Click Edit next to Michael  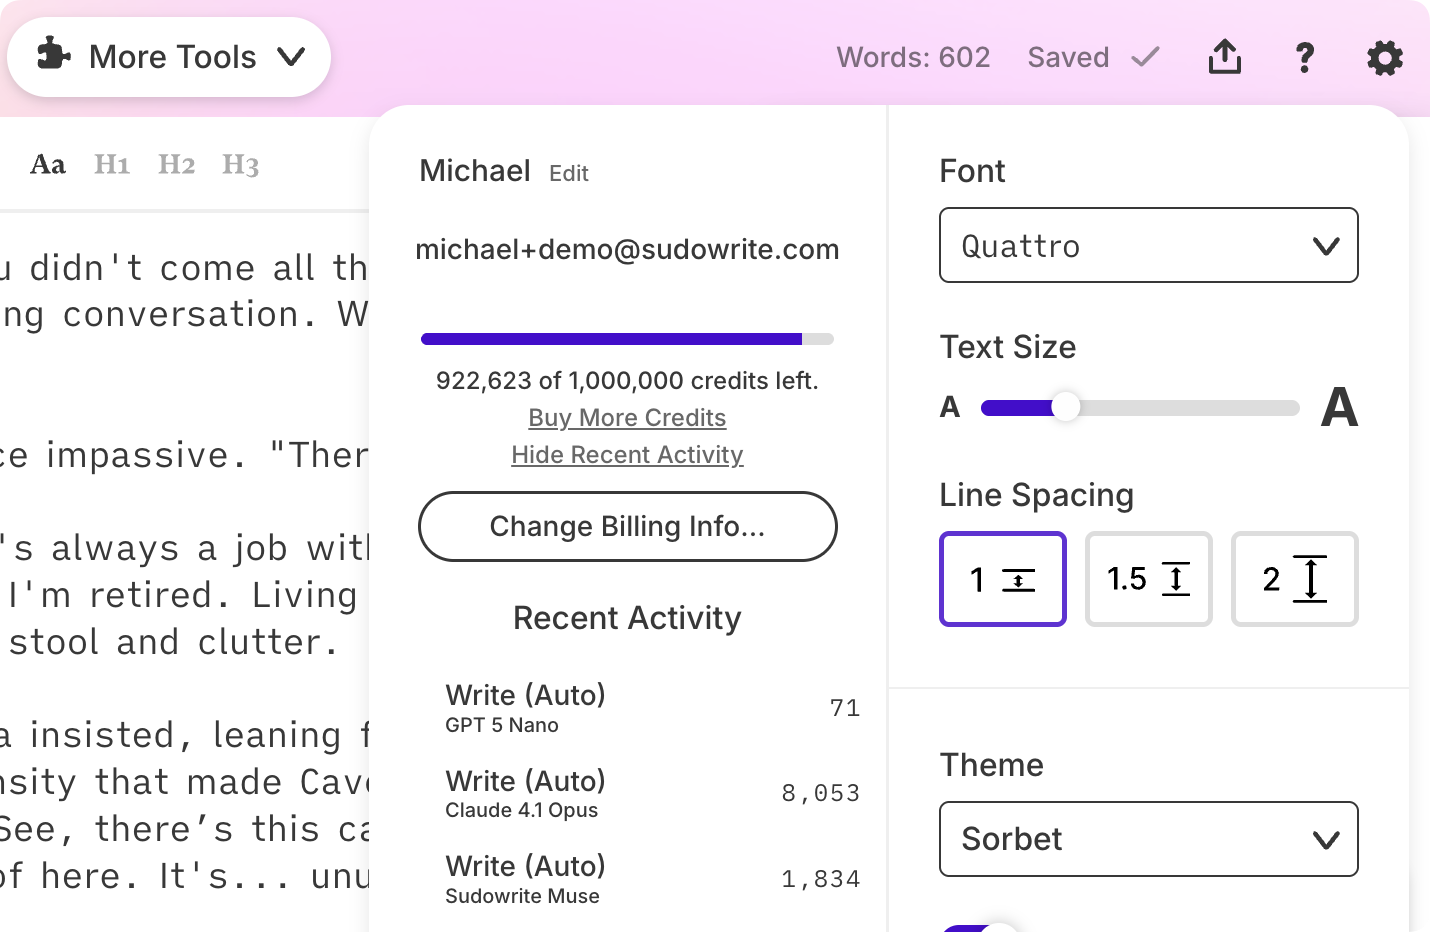(569, 174)
